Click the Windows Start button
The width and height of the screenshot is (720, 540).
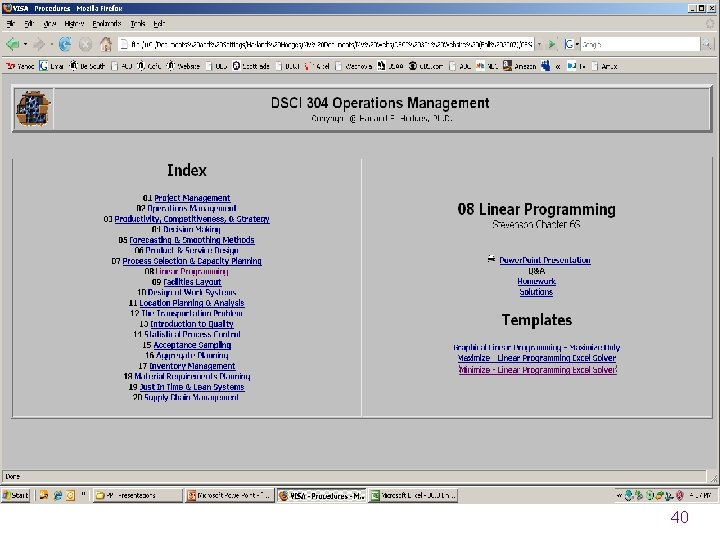click(16, 495)
